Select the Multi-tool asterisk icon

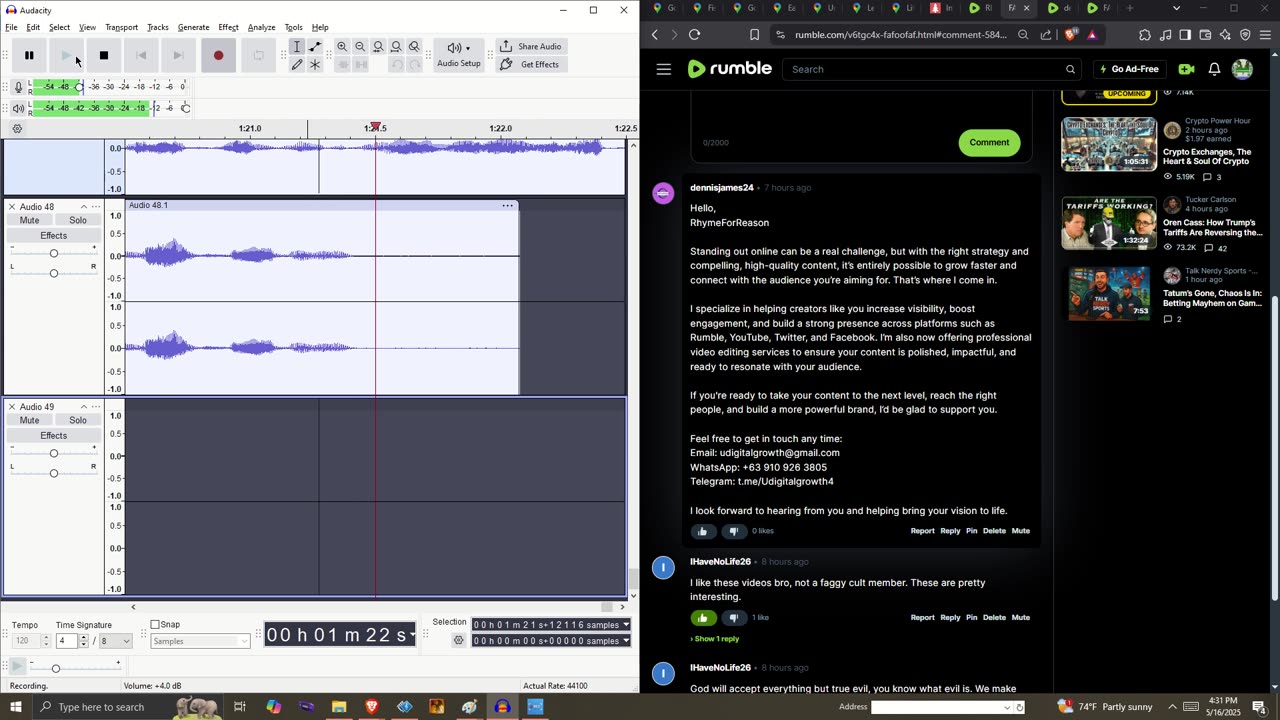click(315, 65)
